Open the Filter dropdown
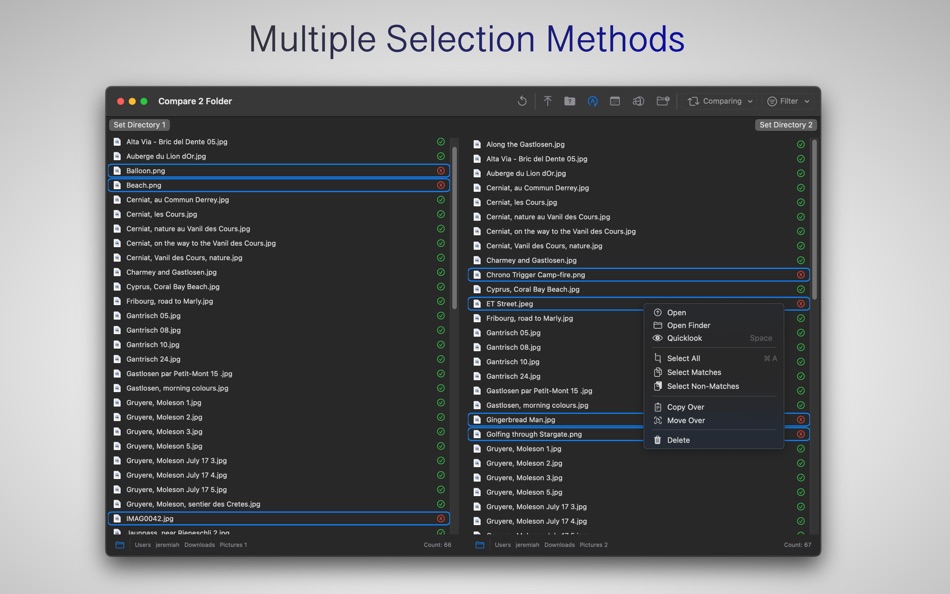 (x=788, y=101)
